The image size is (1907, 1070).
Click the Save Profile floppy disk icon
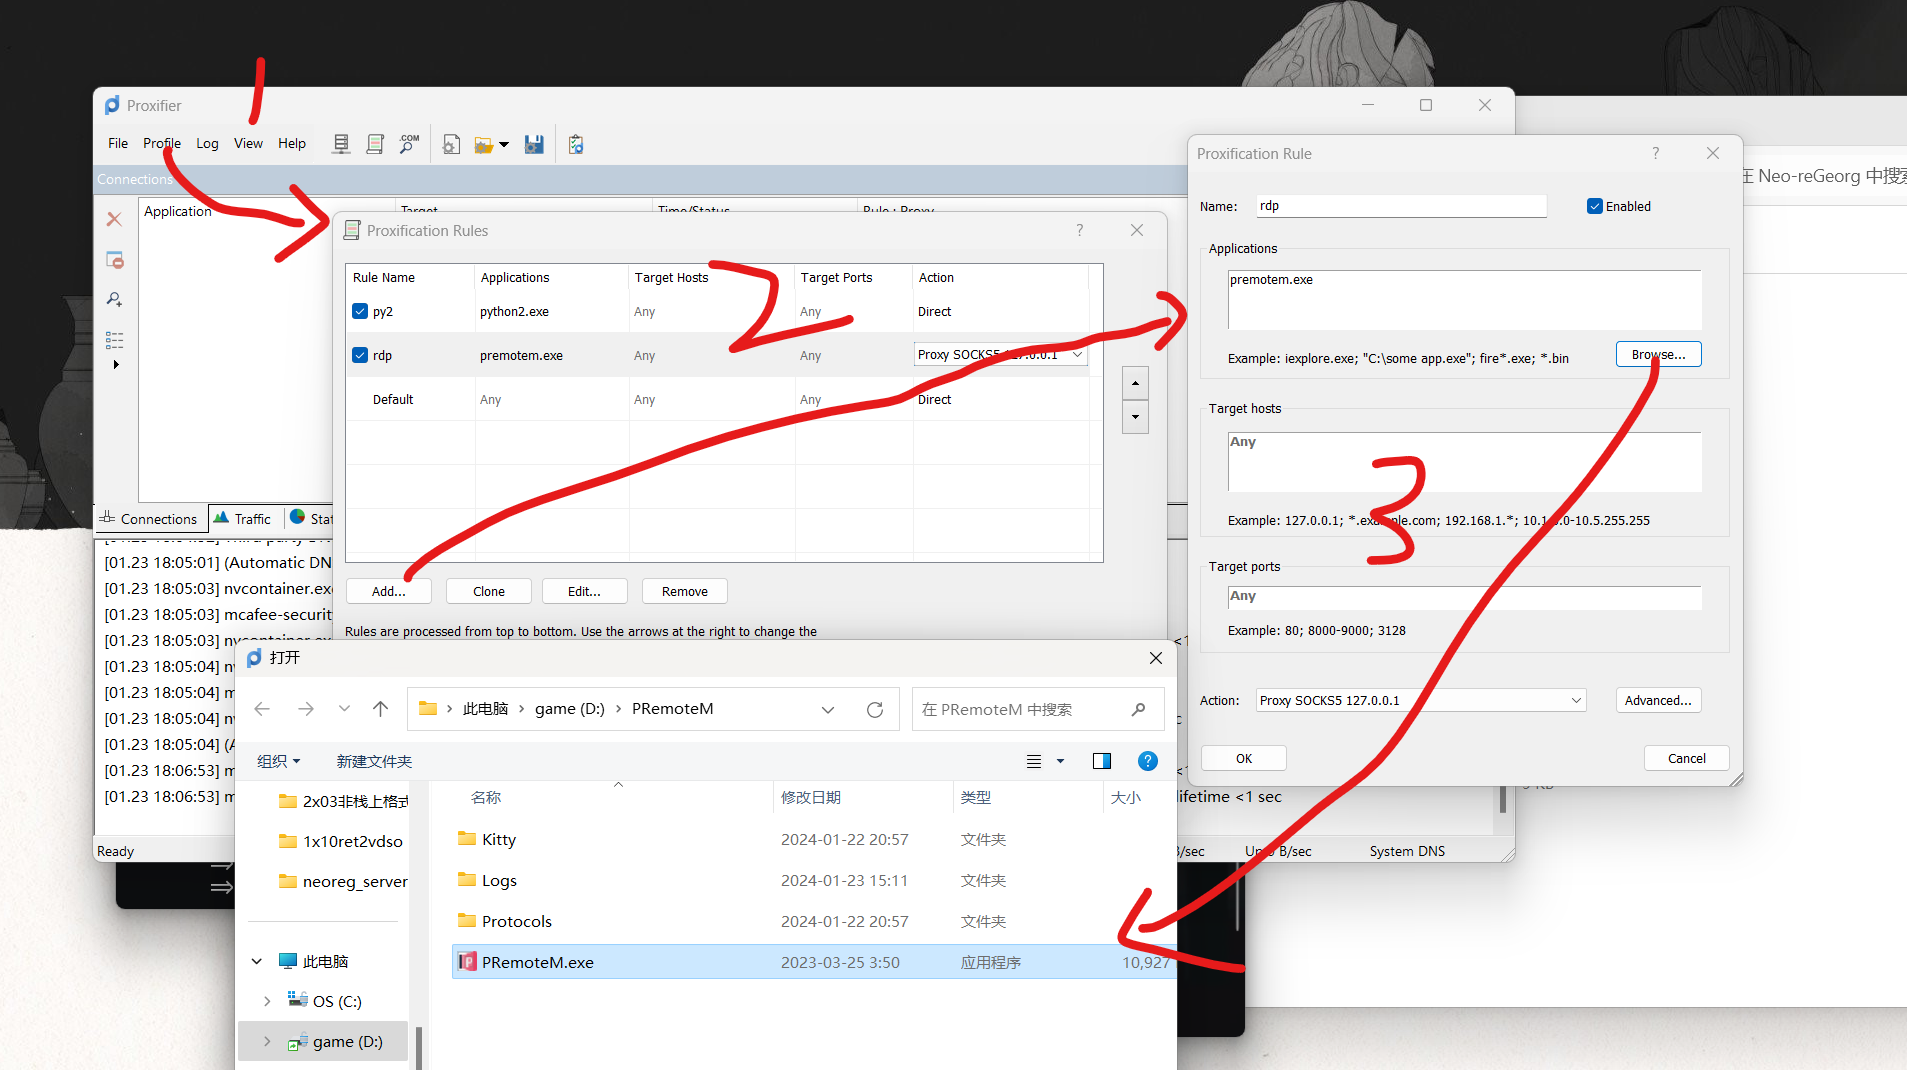coord(534,144)
